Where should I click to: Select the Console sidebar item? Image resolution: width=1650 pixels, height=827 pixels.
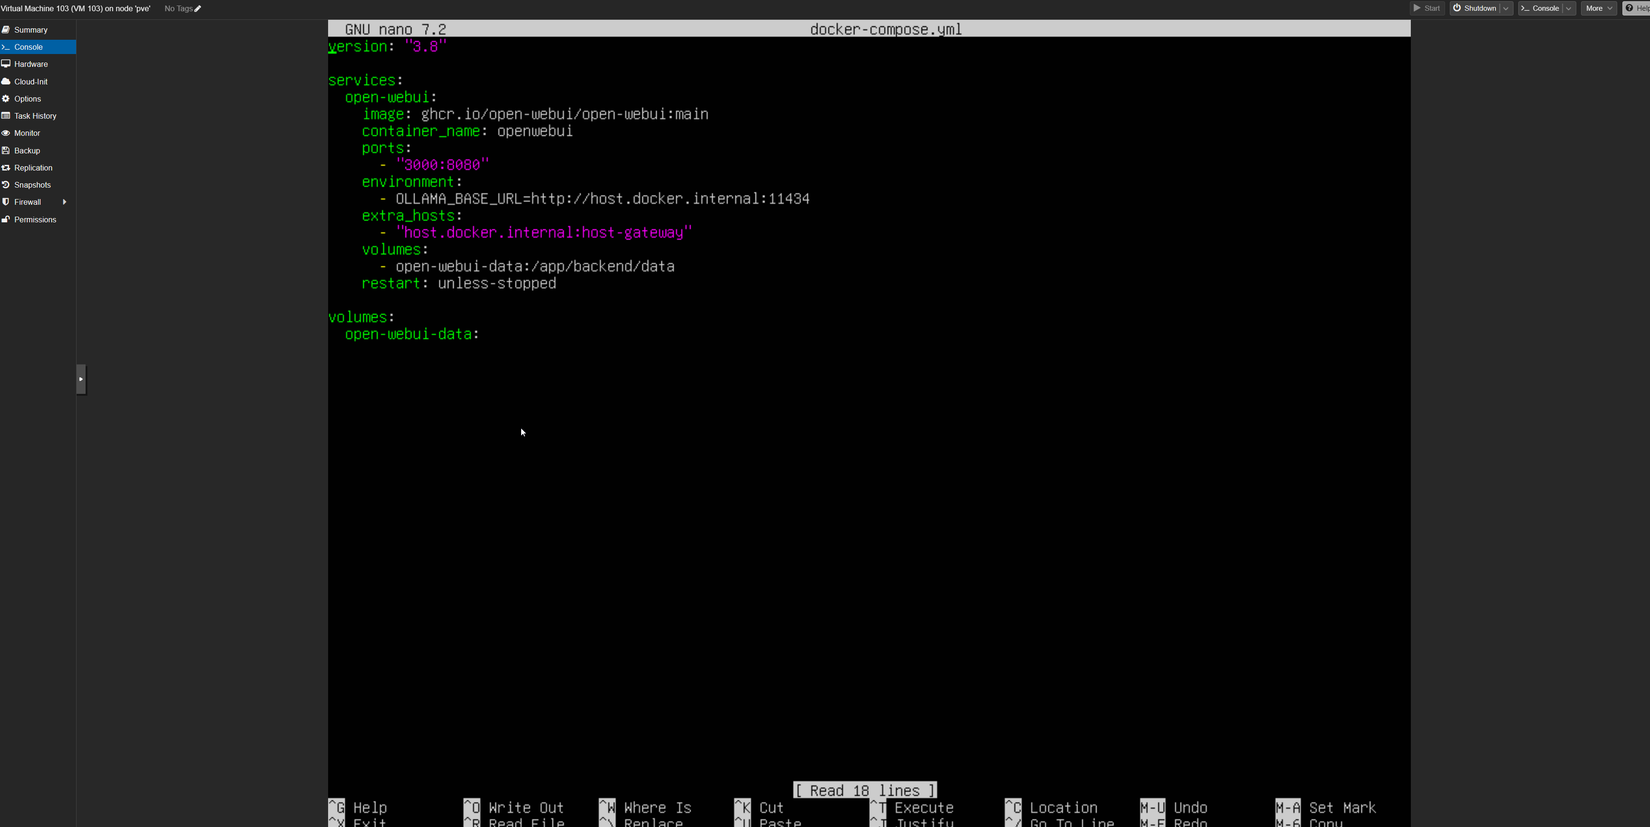[x=38, y=47]
